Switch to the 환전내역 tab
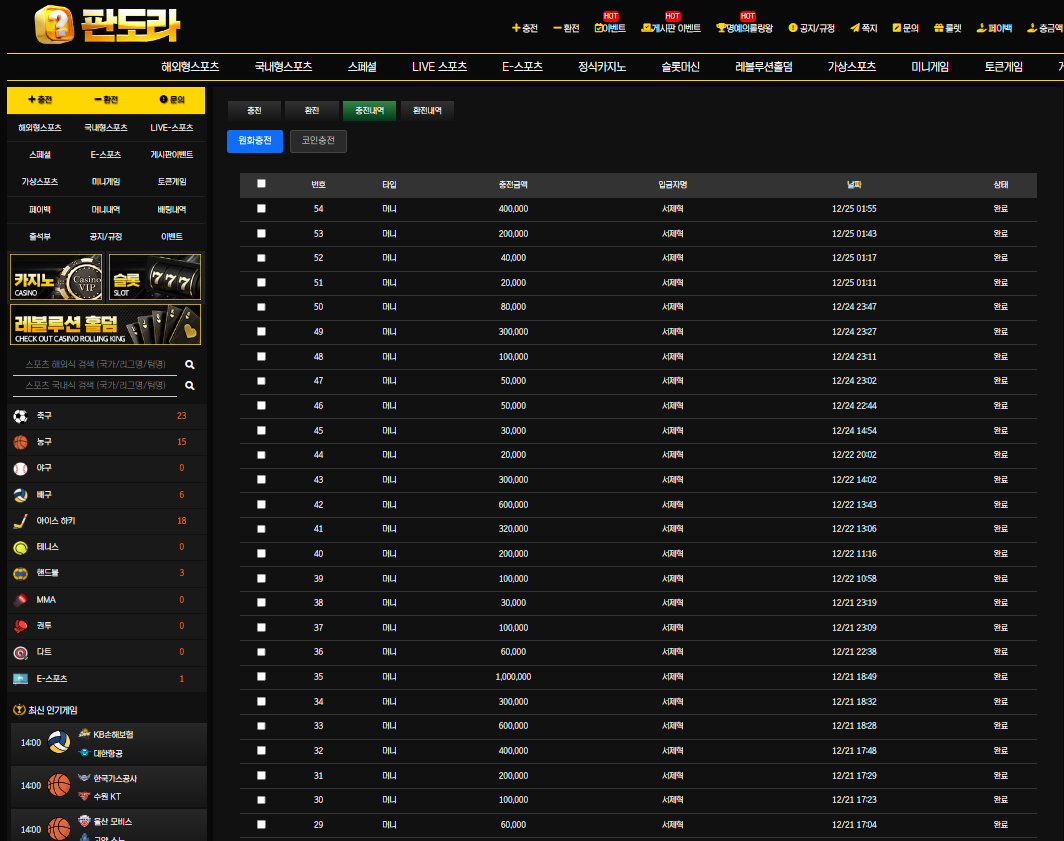Viewport: 1064px width, 841px height. tap(427, 111)
